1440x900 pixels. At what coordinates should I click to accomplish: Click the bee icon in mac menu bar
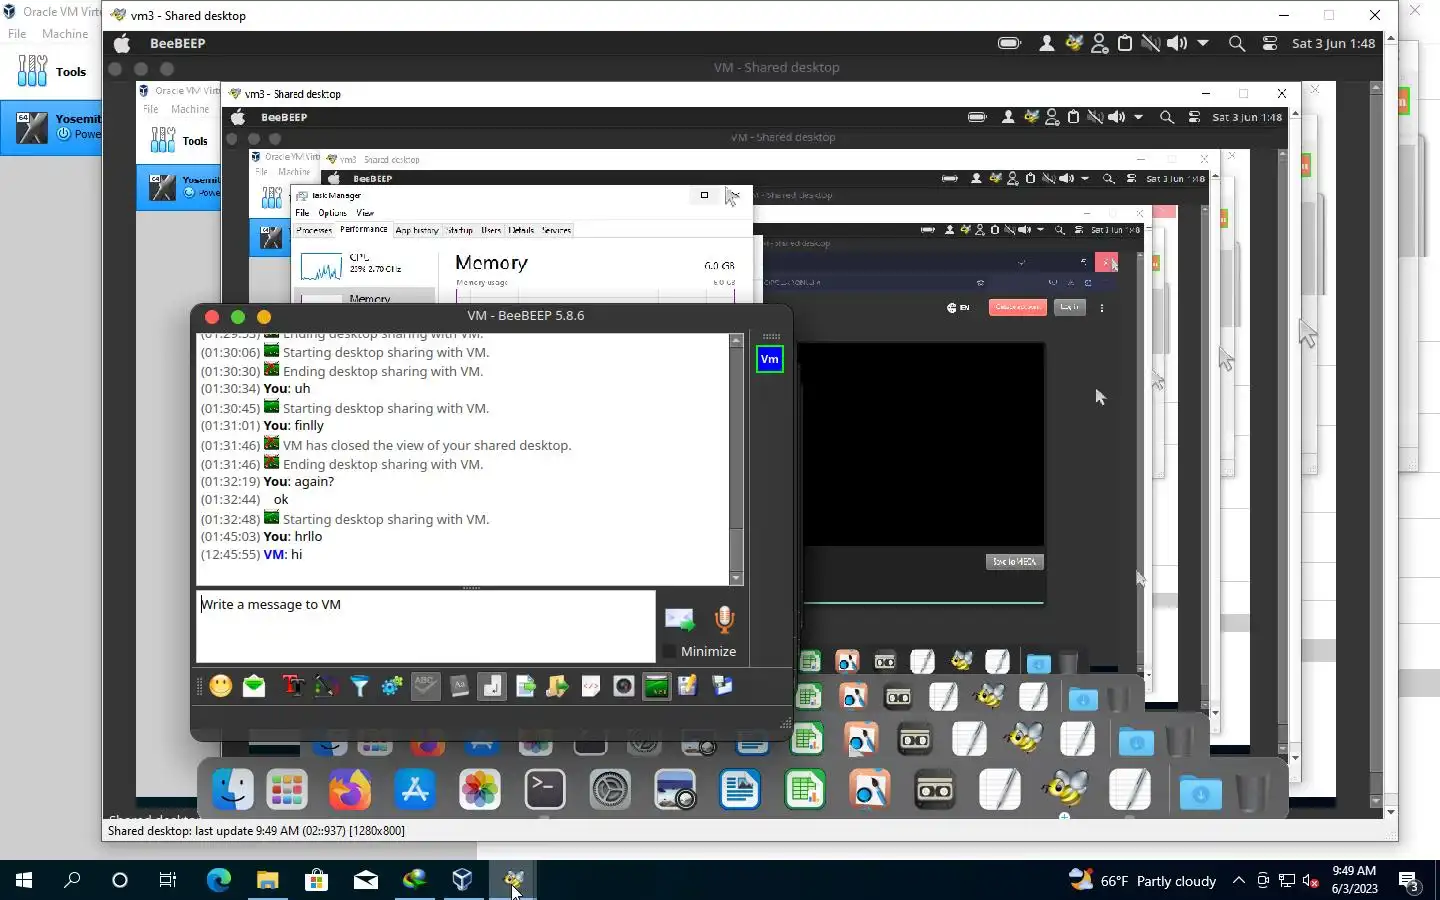coord(1074,43)
